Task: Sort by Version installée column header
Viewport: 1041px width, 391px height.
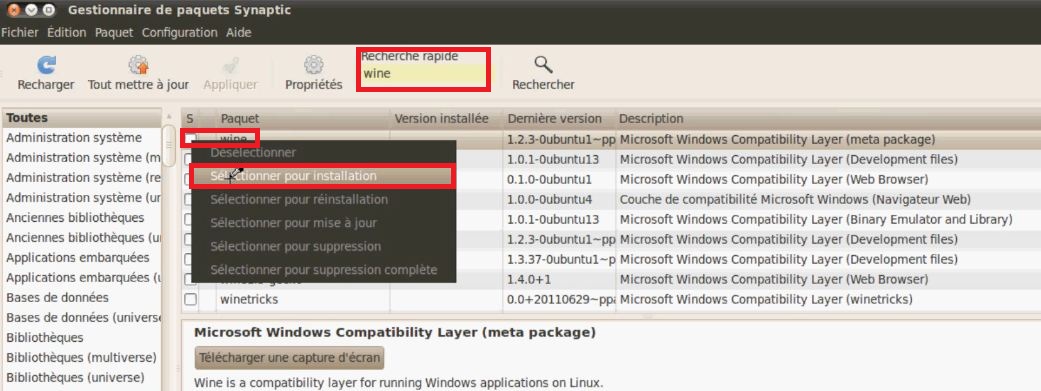Action: click(446, 118)
